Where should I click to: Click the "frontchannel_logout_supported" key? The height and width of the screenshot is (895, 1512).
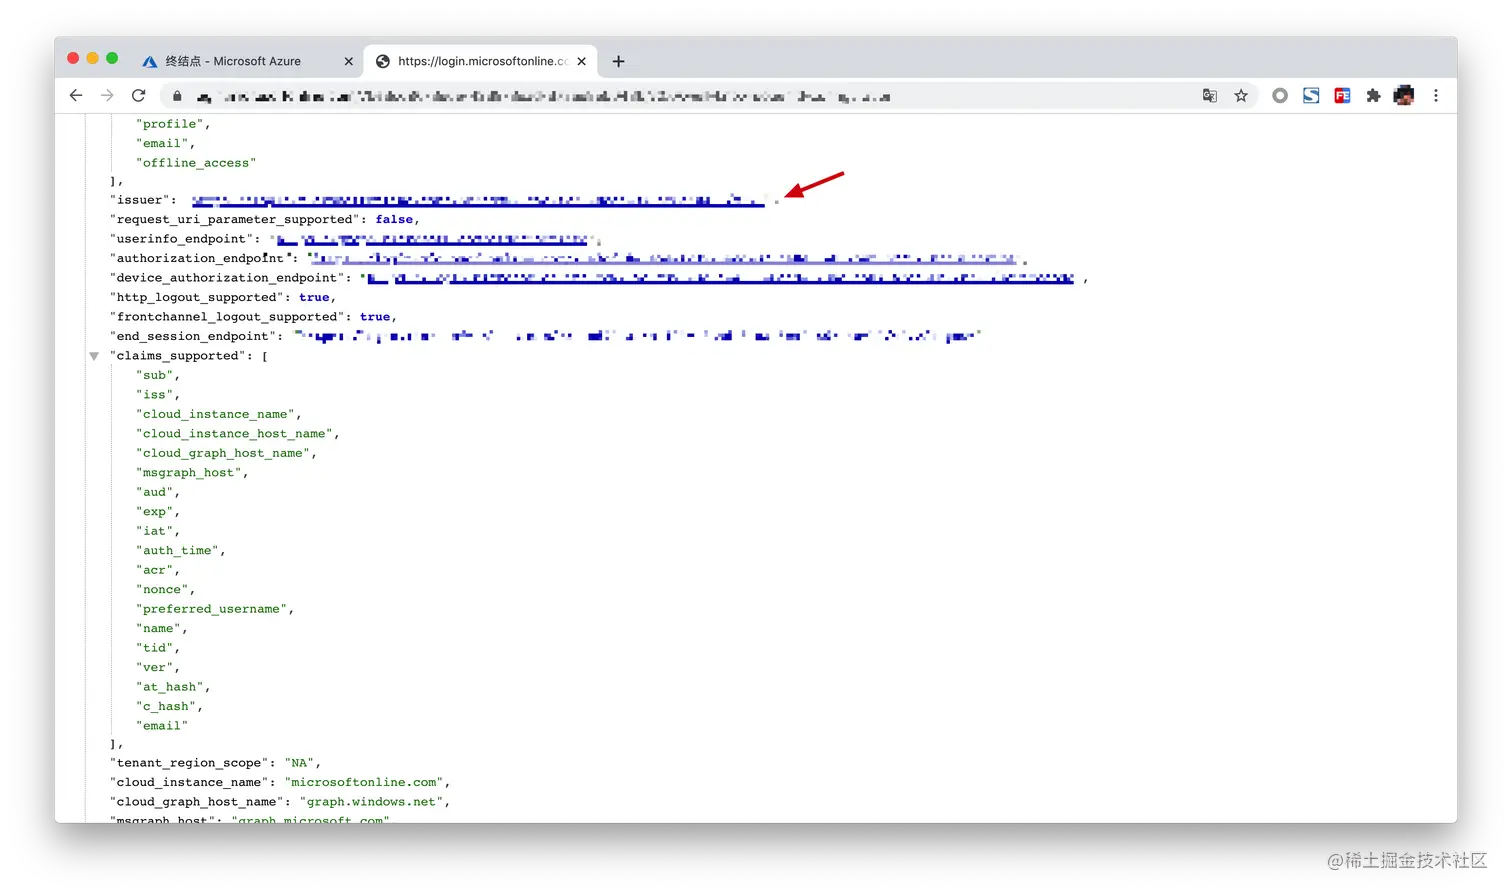(227, 317)
